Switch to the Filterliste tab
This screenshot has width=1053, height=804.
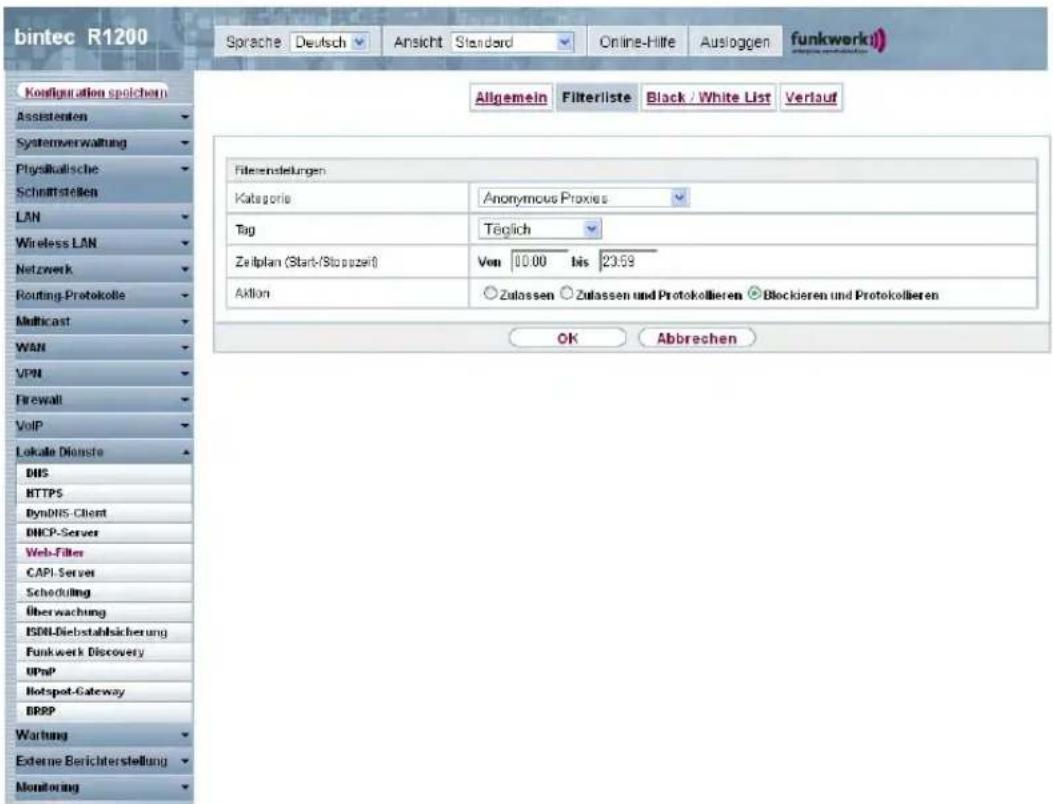click(596, 98)
